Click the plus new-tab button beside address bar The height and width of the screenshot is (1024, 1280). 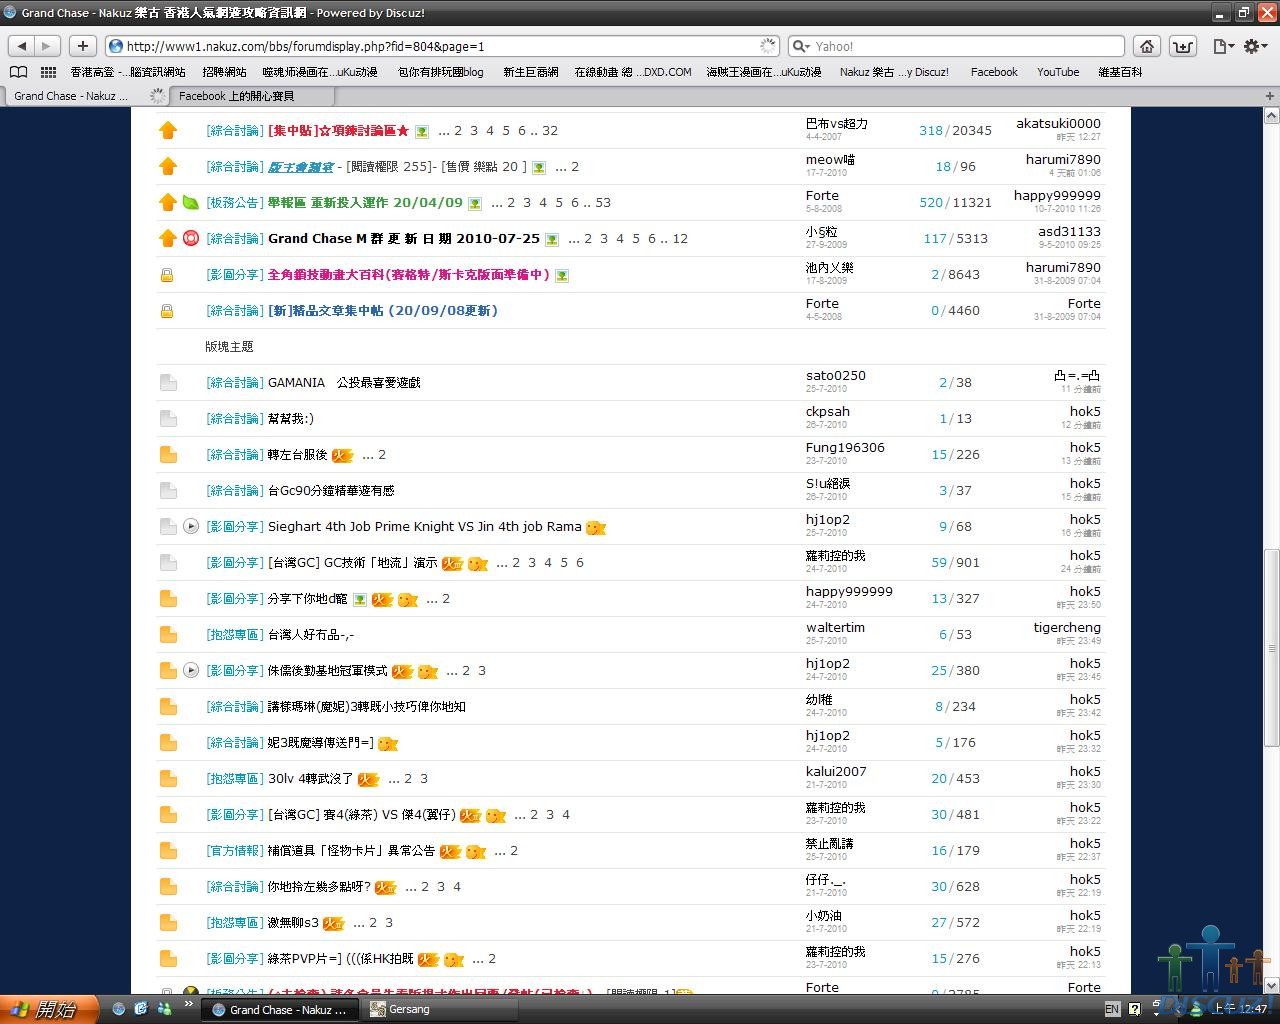(83, 46)
